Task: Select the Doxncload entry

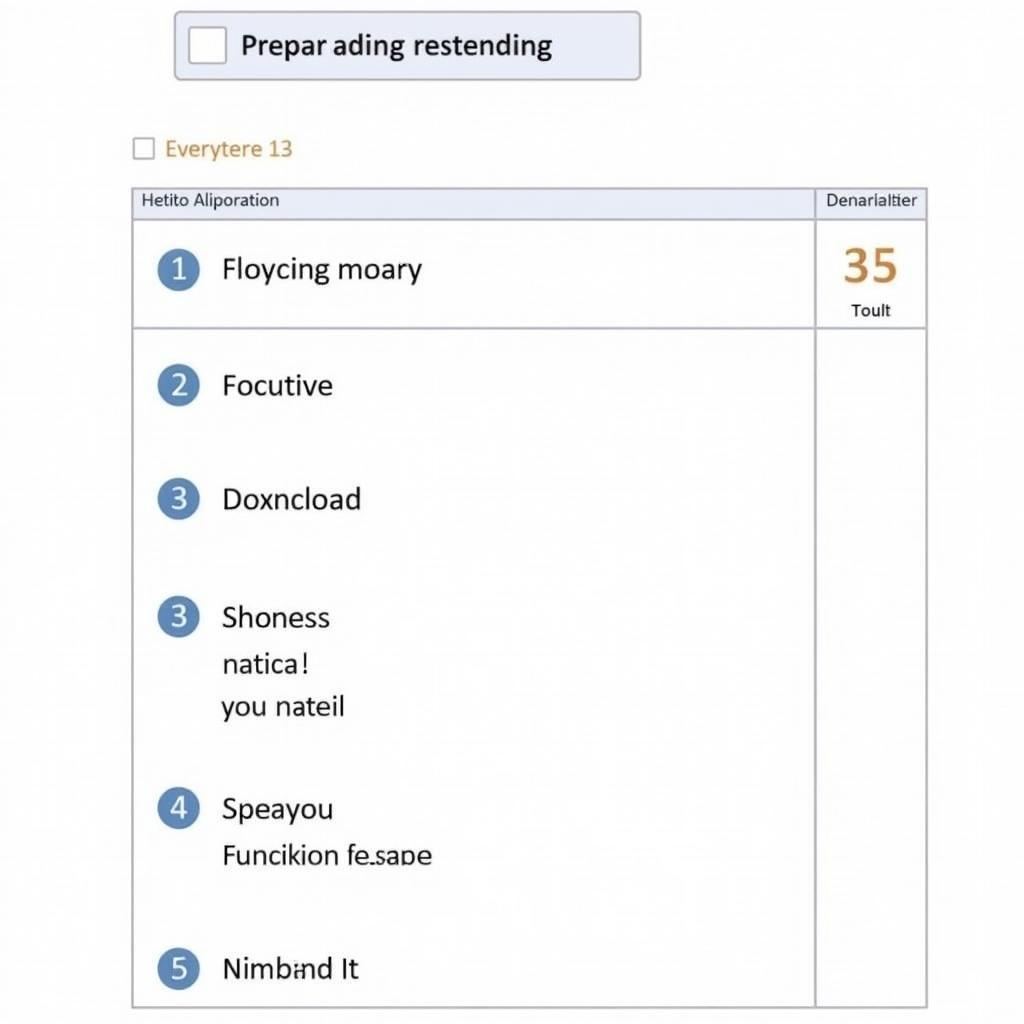Action: point(291,499)
